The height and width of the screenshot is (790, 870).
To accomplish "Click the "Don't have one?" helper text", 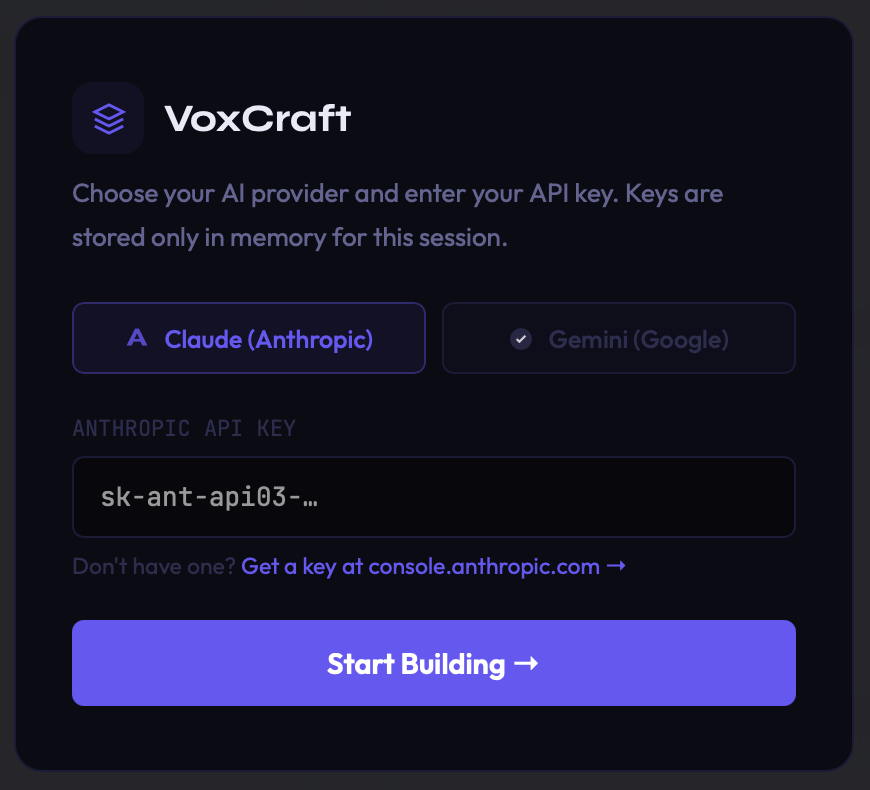I will tap(154, 566).
